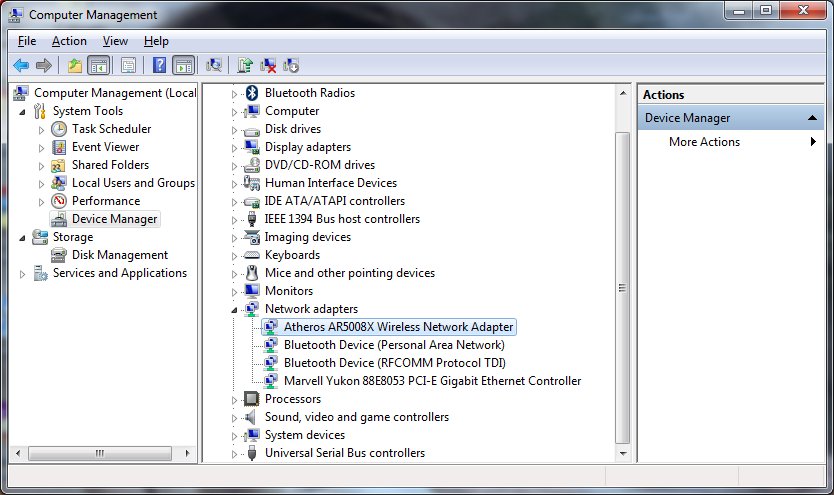Click the Shared Folders icon

[59, 165]
